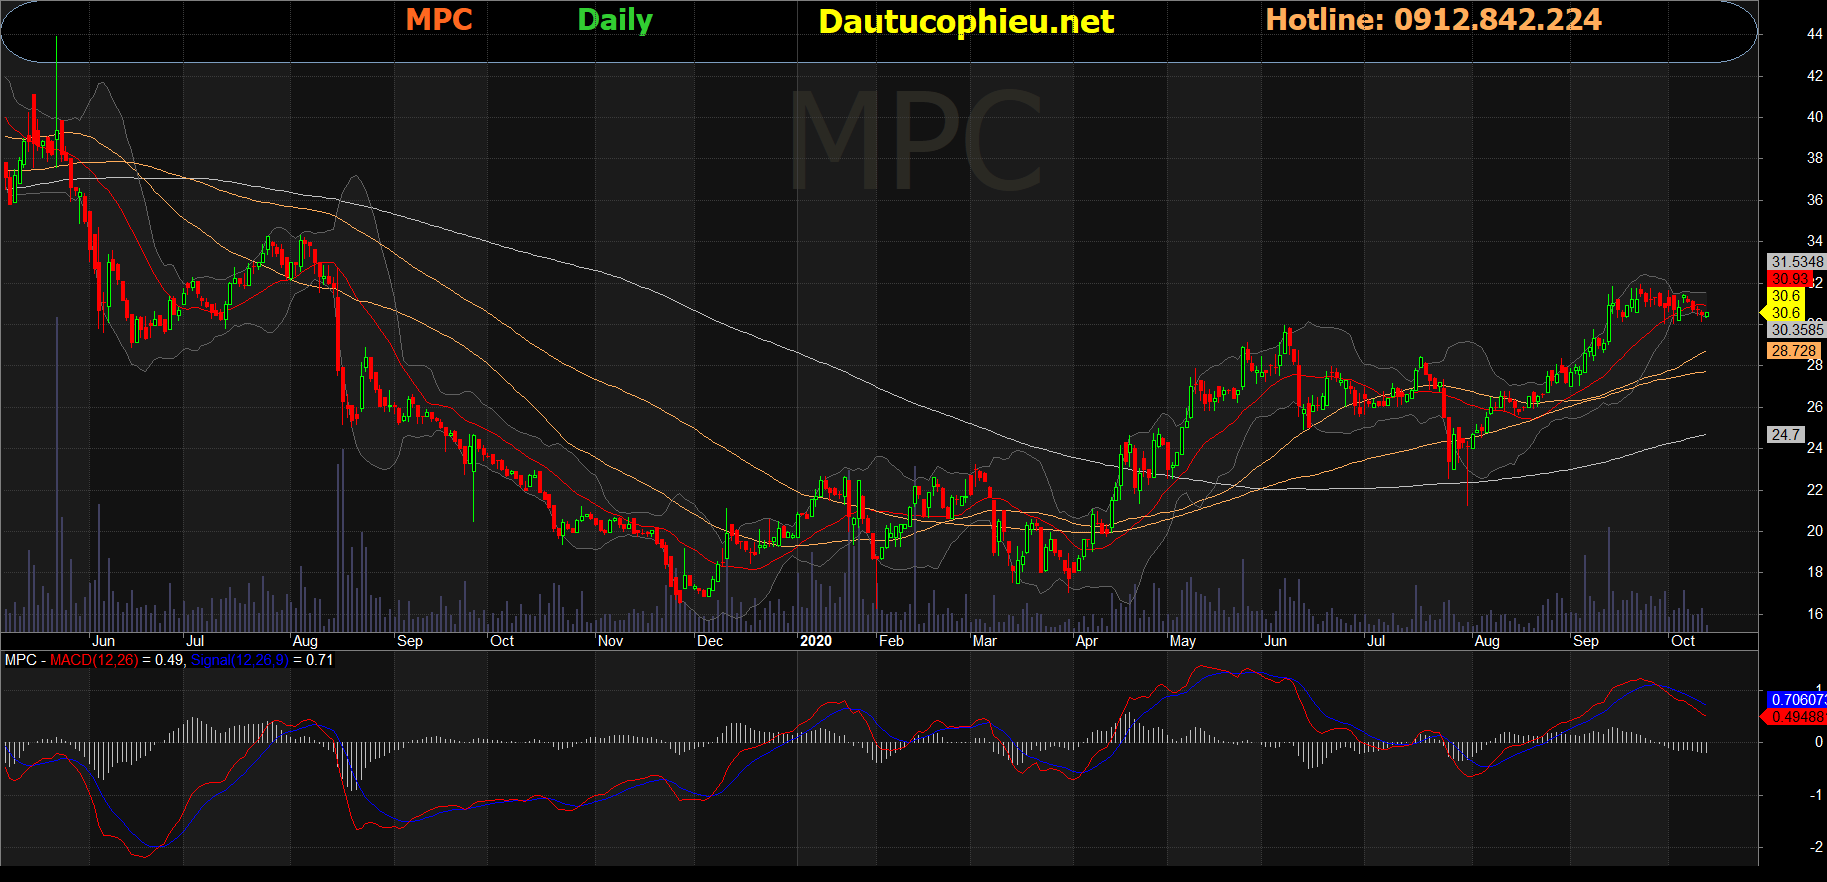This screenshot has height=882, width=1827.
Task: Click the 16 price axis label
Action: tap(1815, 614)
